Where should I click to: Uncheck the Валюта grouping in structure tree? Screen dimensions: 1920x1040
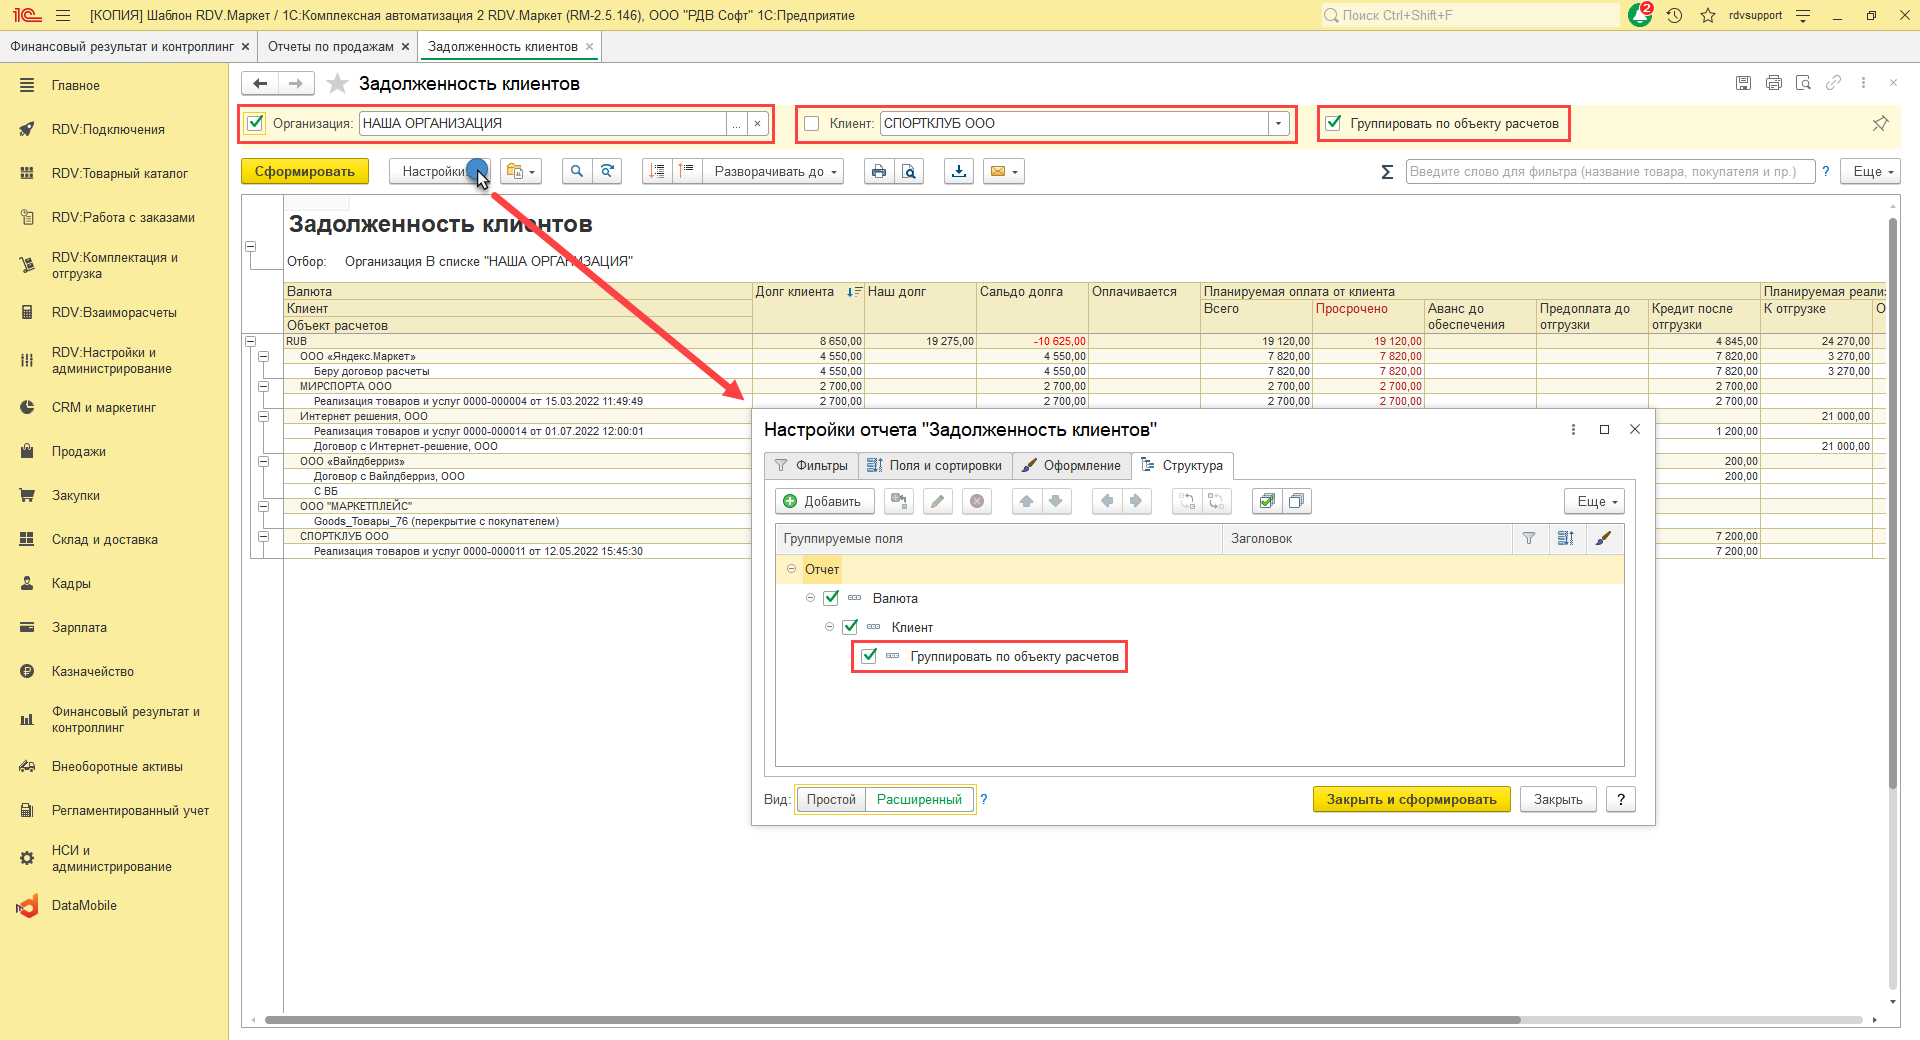(x=831, y=598)
